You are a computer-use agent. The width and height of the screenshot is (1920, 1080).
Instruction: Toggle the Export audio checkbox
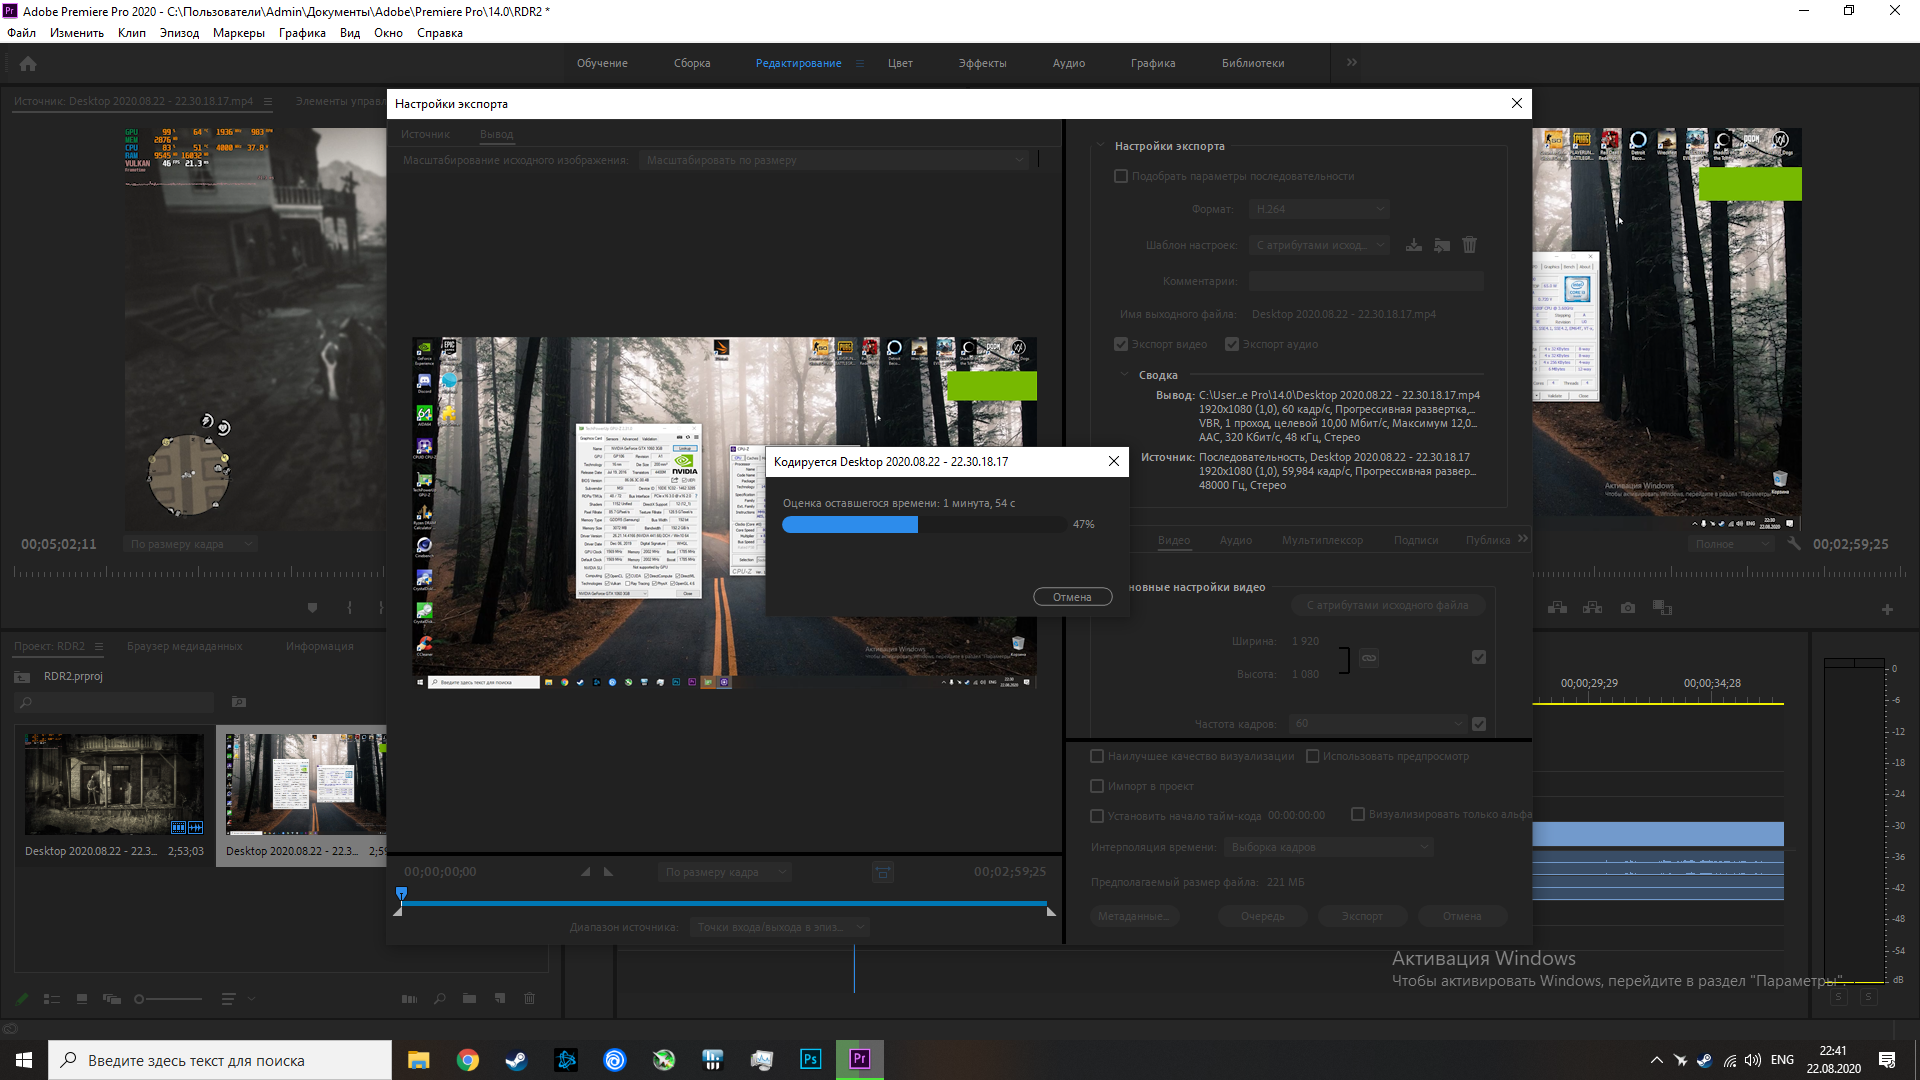click(x=1232, y=344)
